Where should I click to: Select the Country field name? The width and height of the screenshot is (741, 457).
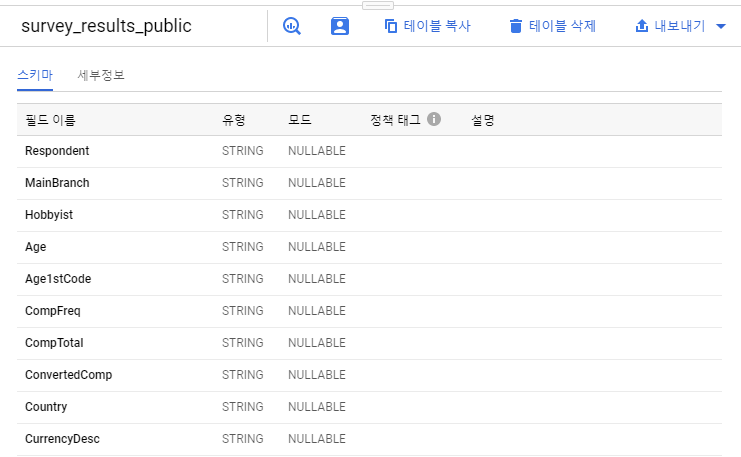(46, 407)
